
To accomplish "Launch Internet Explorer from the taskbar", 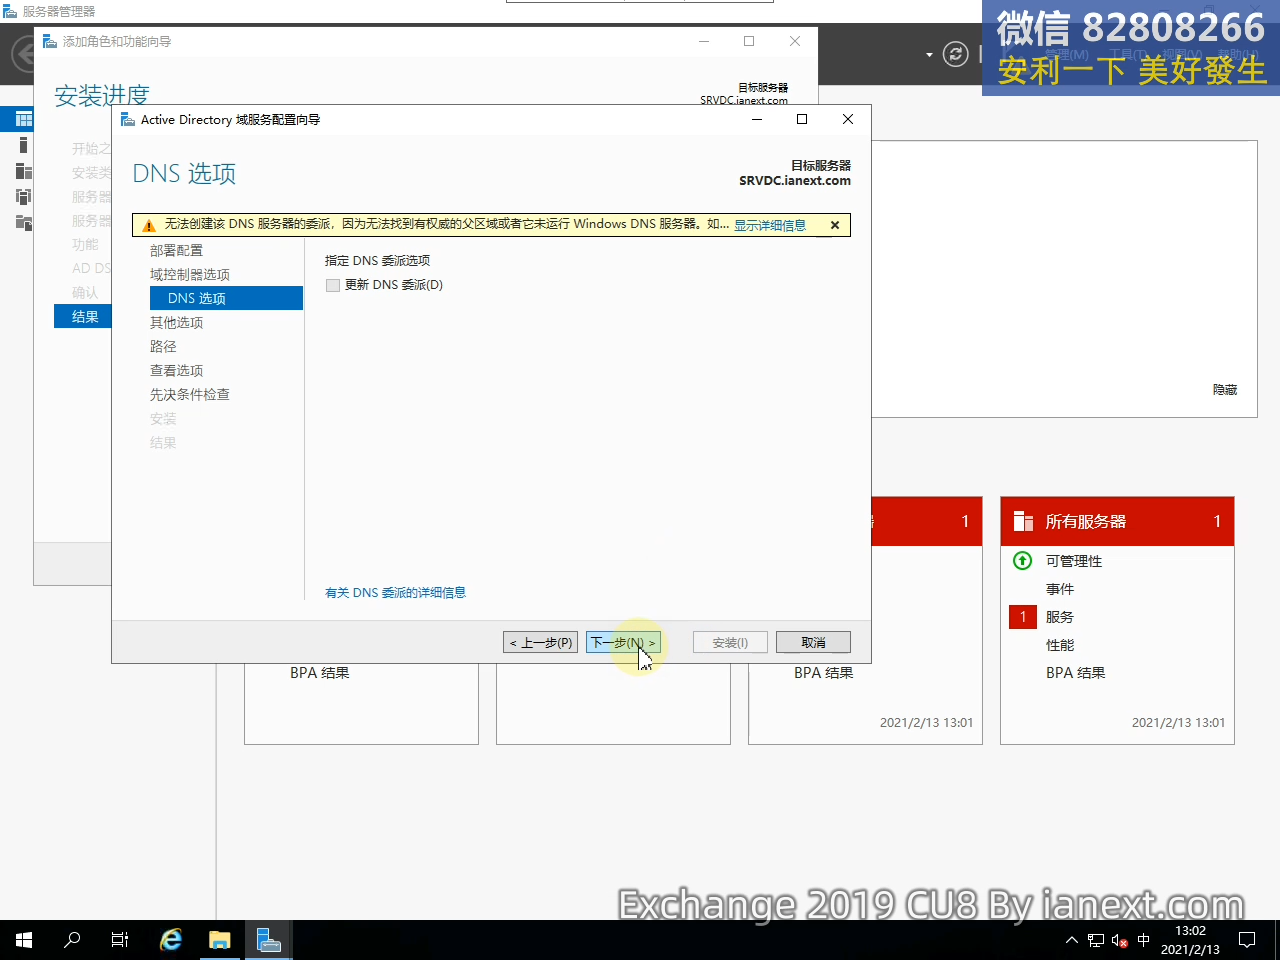I will (171, 940).
